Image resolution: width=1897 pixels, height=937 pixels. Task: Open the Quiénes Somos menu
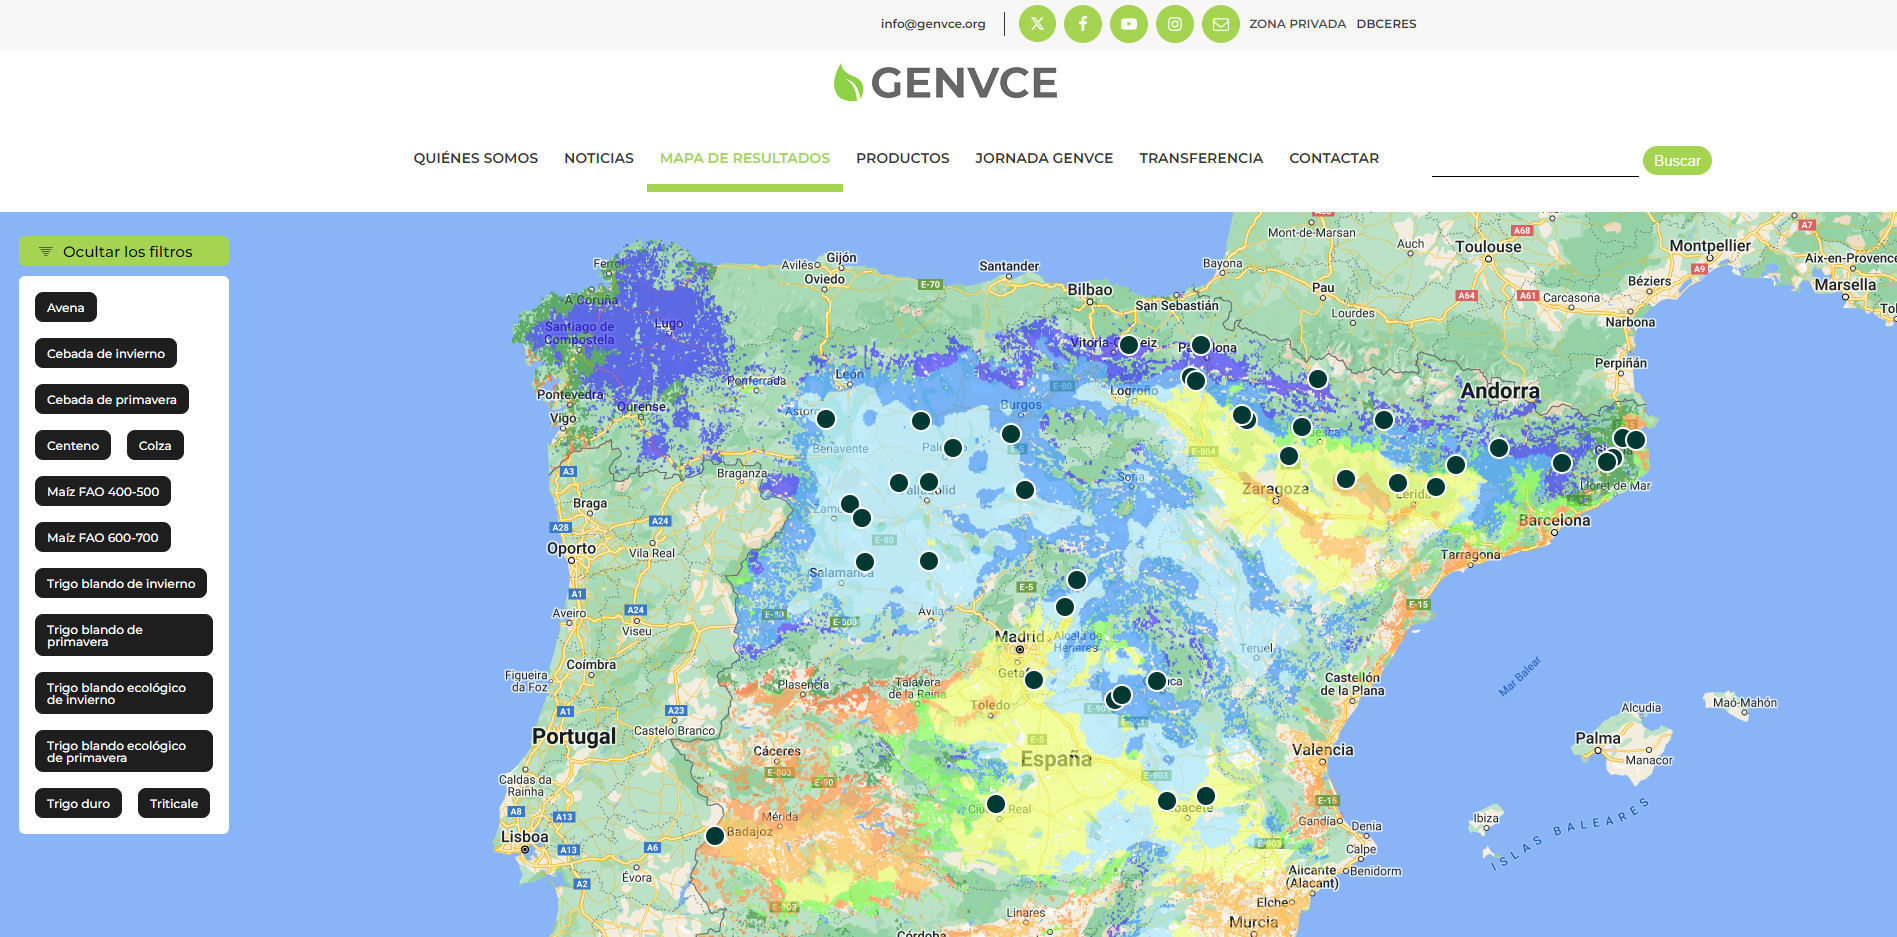[x=476, y=158]
